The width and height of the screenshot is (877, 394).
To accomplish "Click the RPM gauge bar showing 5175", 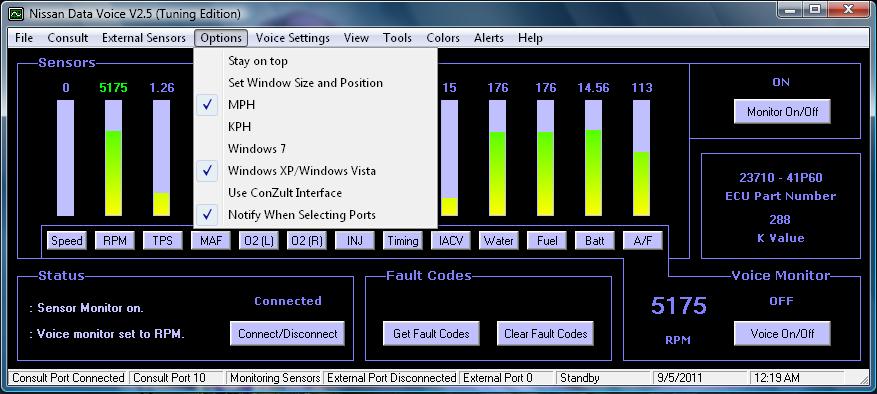I will (114, 158).
